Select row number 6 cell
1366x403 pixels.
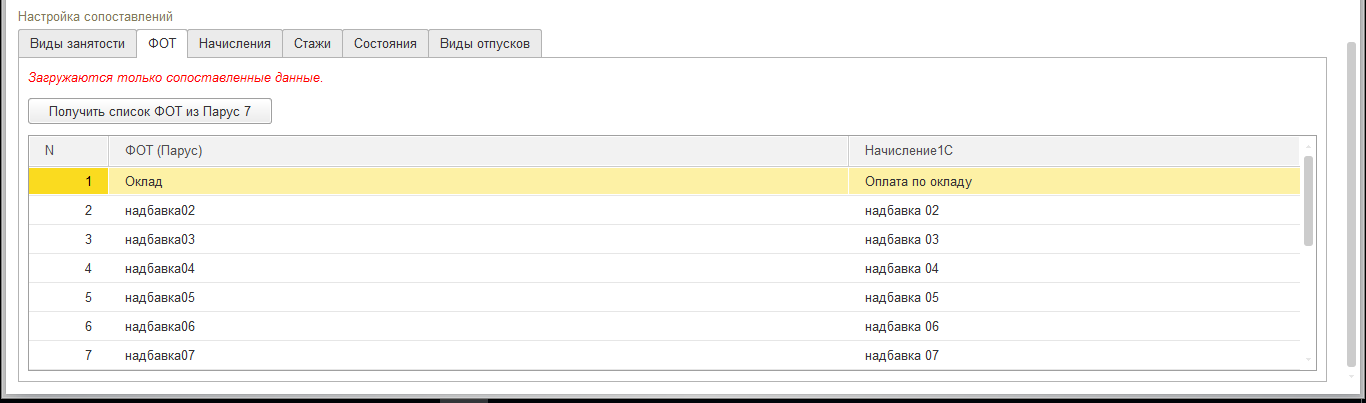point(68,327)
